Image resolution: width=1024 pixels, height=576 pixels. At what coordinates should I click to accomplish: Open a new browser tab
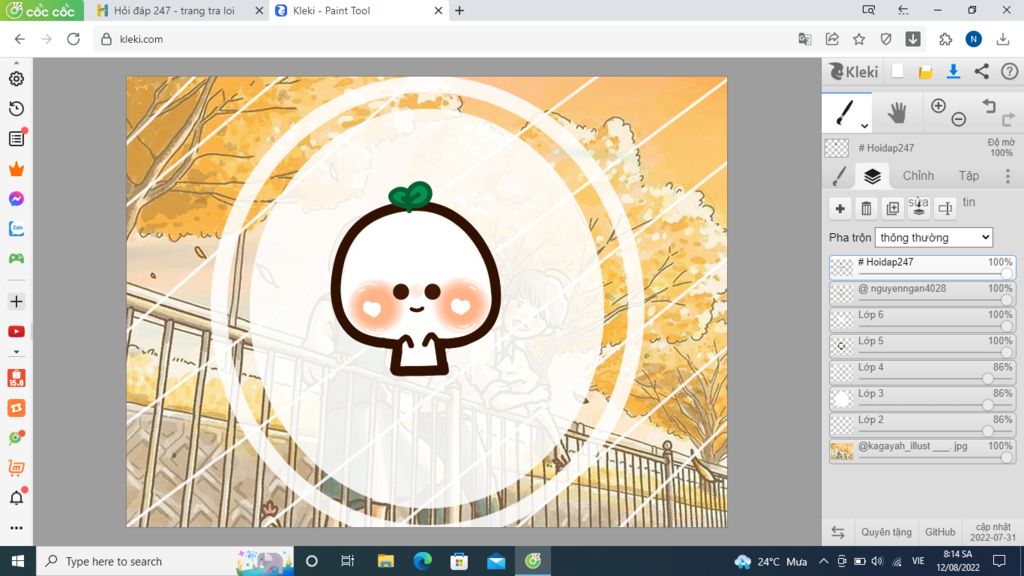[460, 10]
